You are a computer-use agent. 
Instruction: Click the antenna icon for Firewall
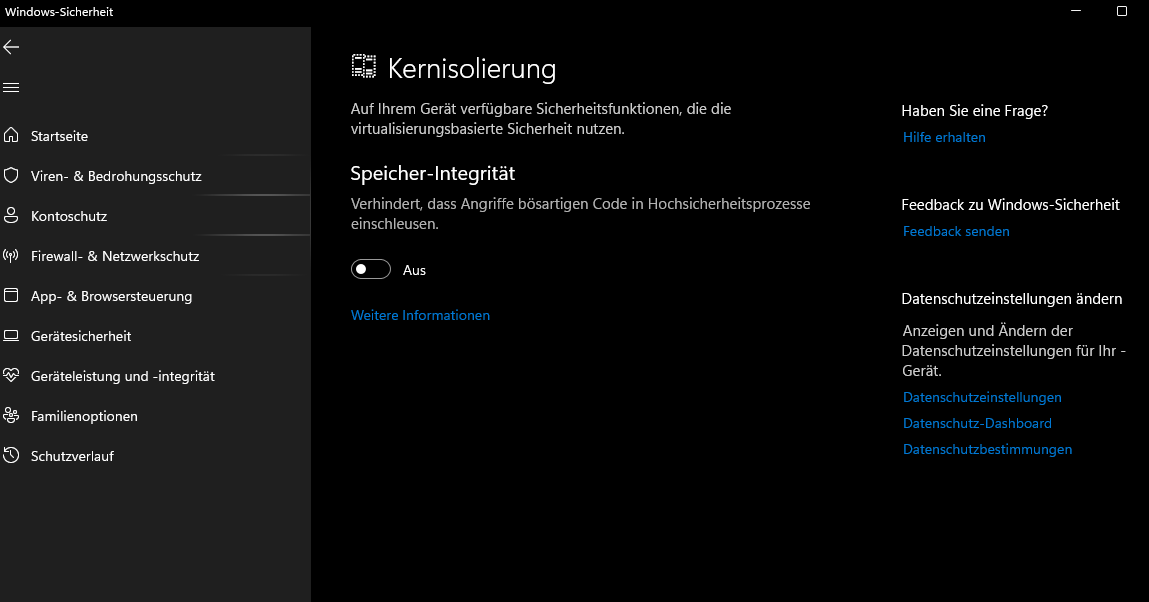pyautogui.click(x=11, y=256)
